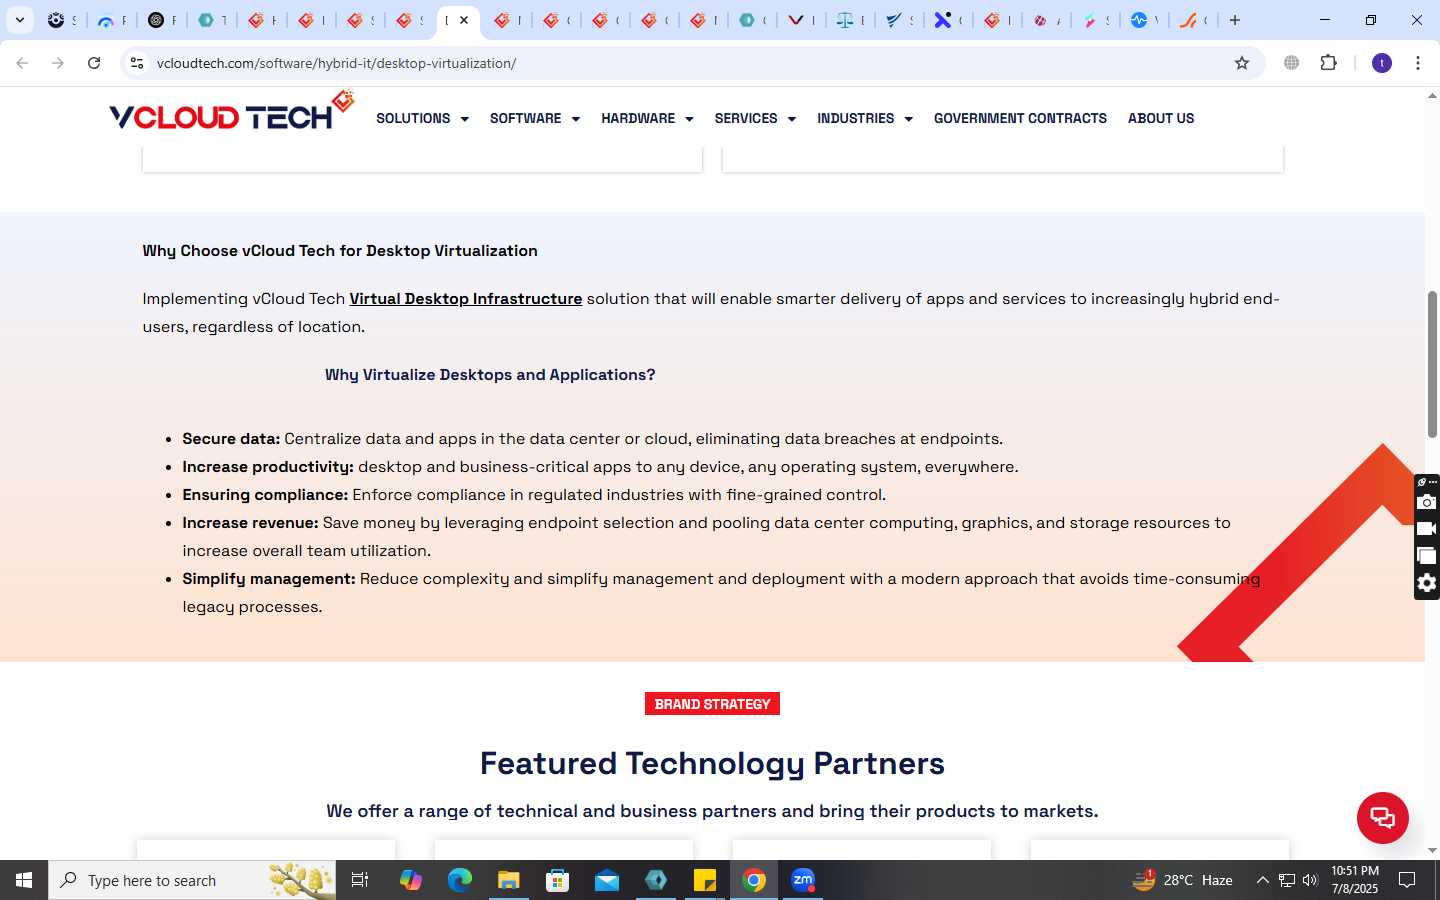
Task: Bookmark this page with the star icon
Action: (1242, 63)
